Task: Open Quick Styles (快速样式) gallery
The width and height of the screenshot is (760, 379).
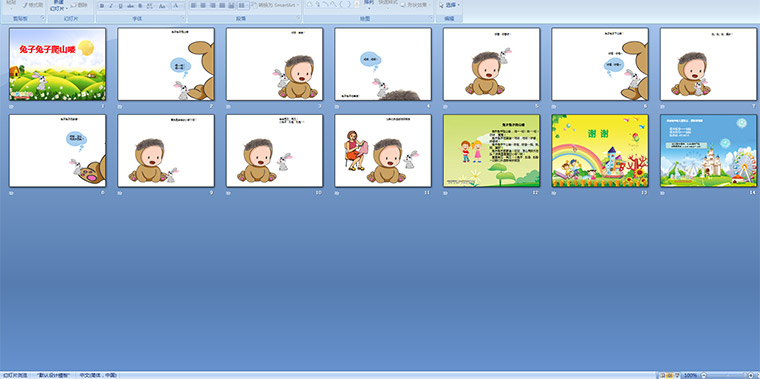Action: click(x=388, y=5)
